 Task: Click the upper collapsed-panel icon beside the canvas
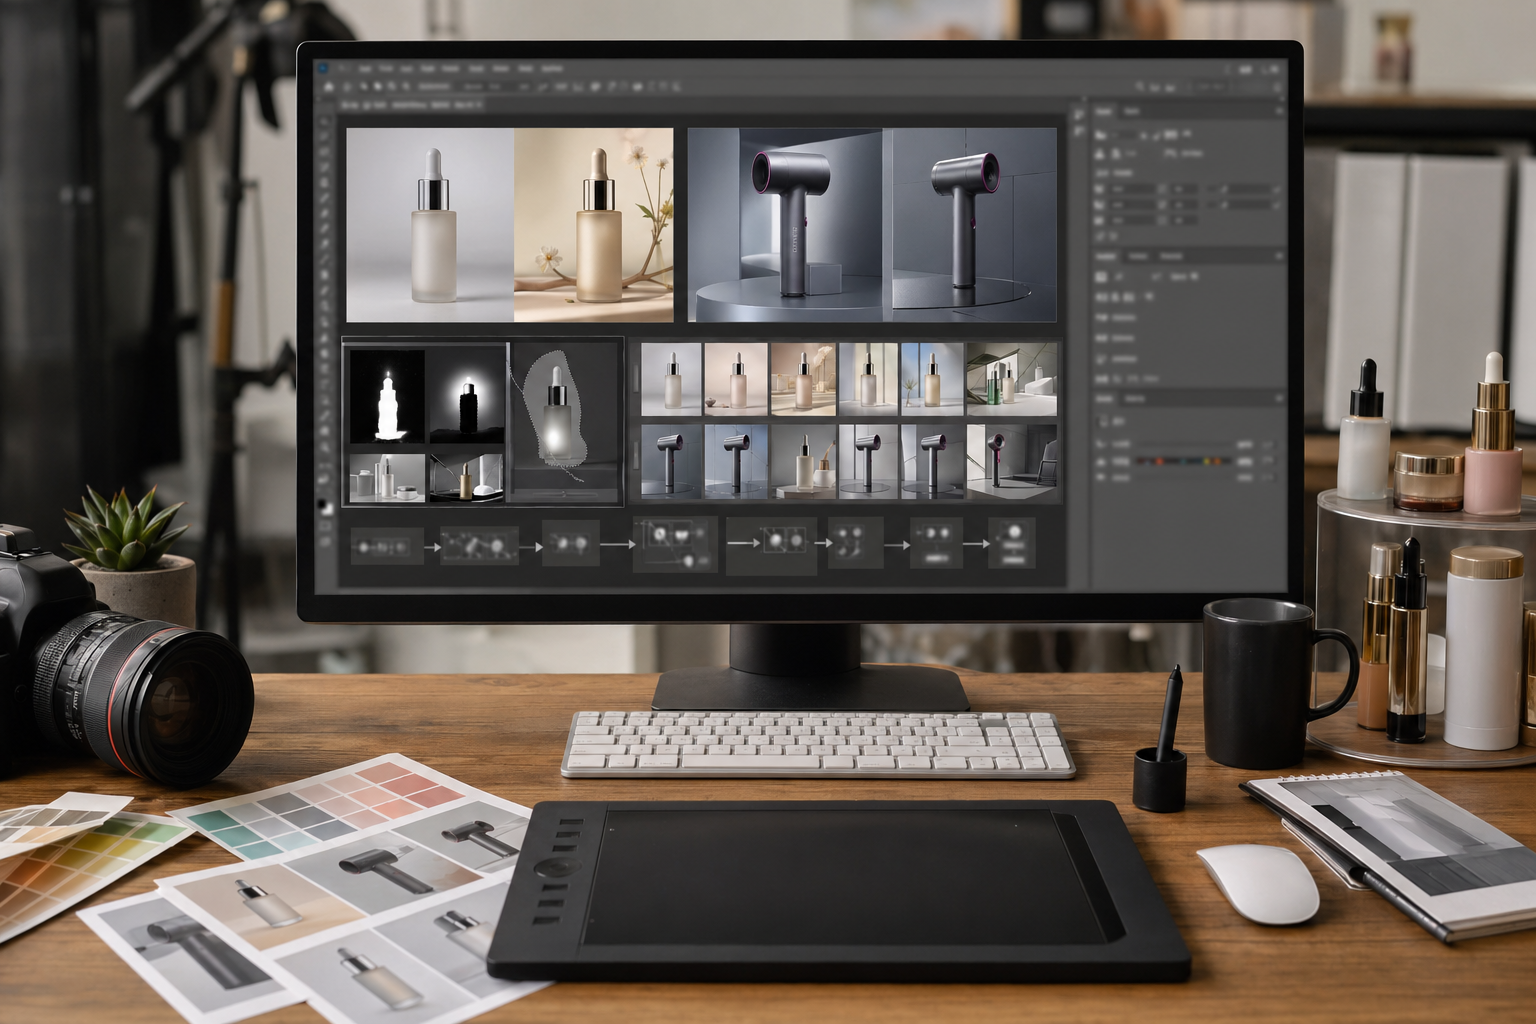[x=1078, y=115]
